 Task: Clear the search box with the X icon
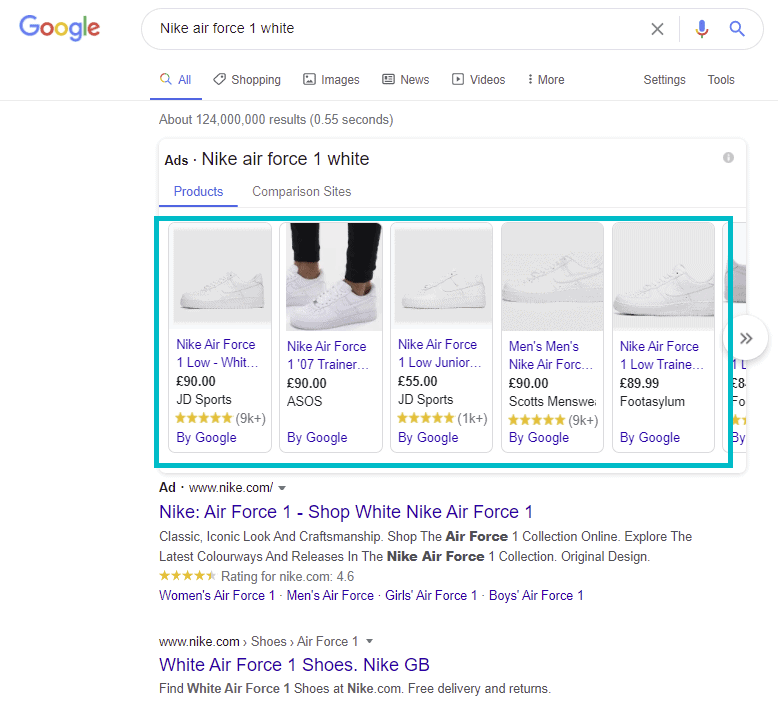click(x=657, y=29)
